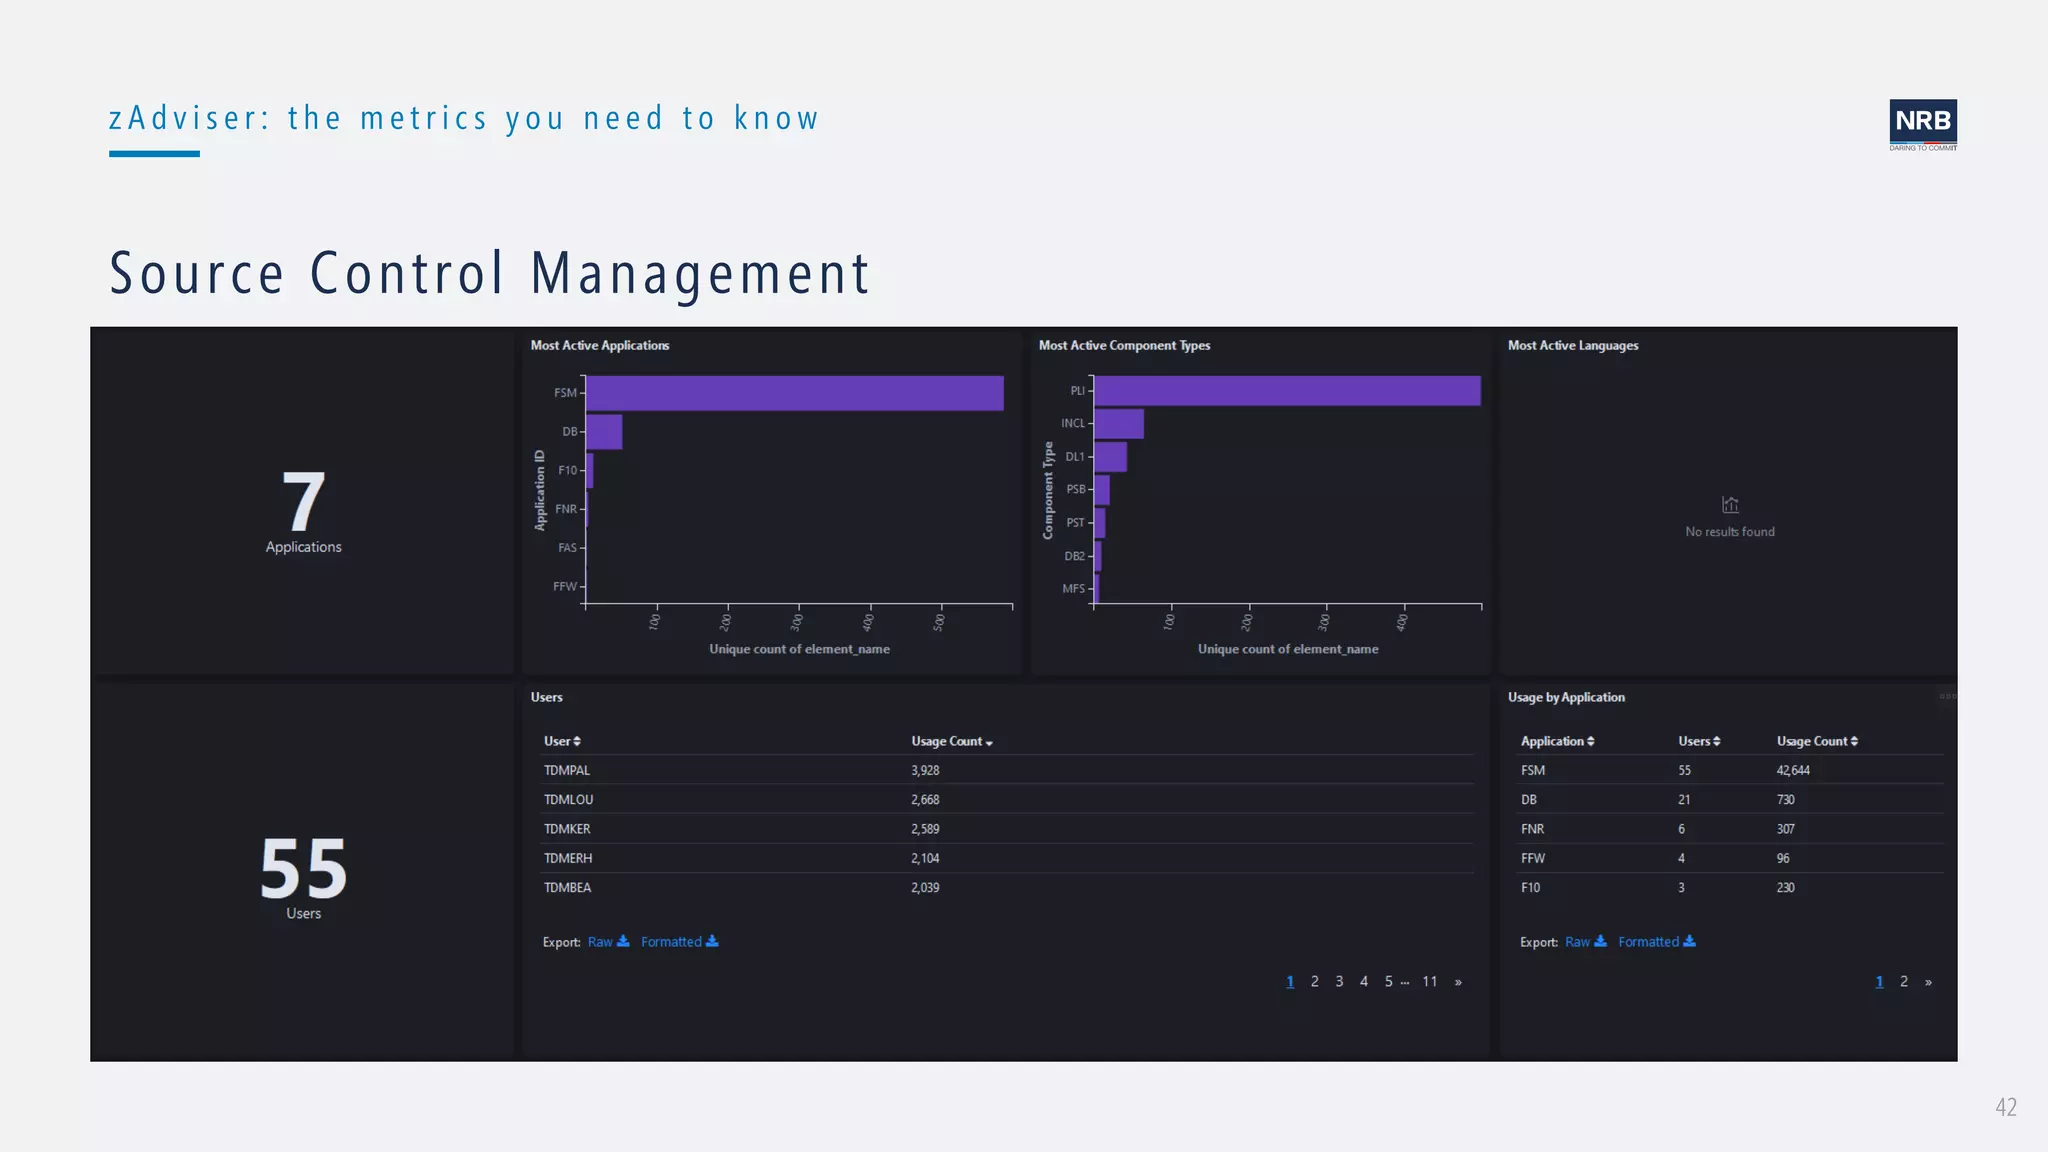The height and width of the screenshot is (1152, 2048).
Task: Sort Usage by Application by Users column
Action: click(x=1699, y=741)
